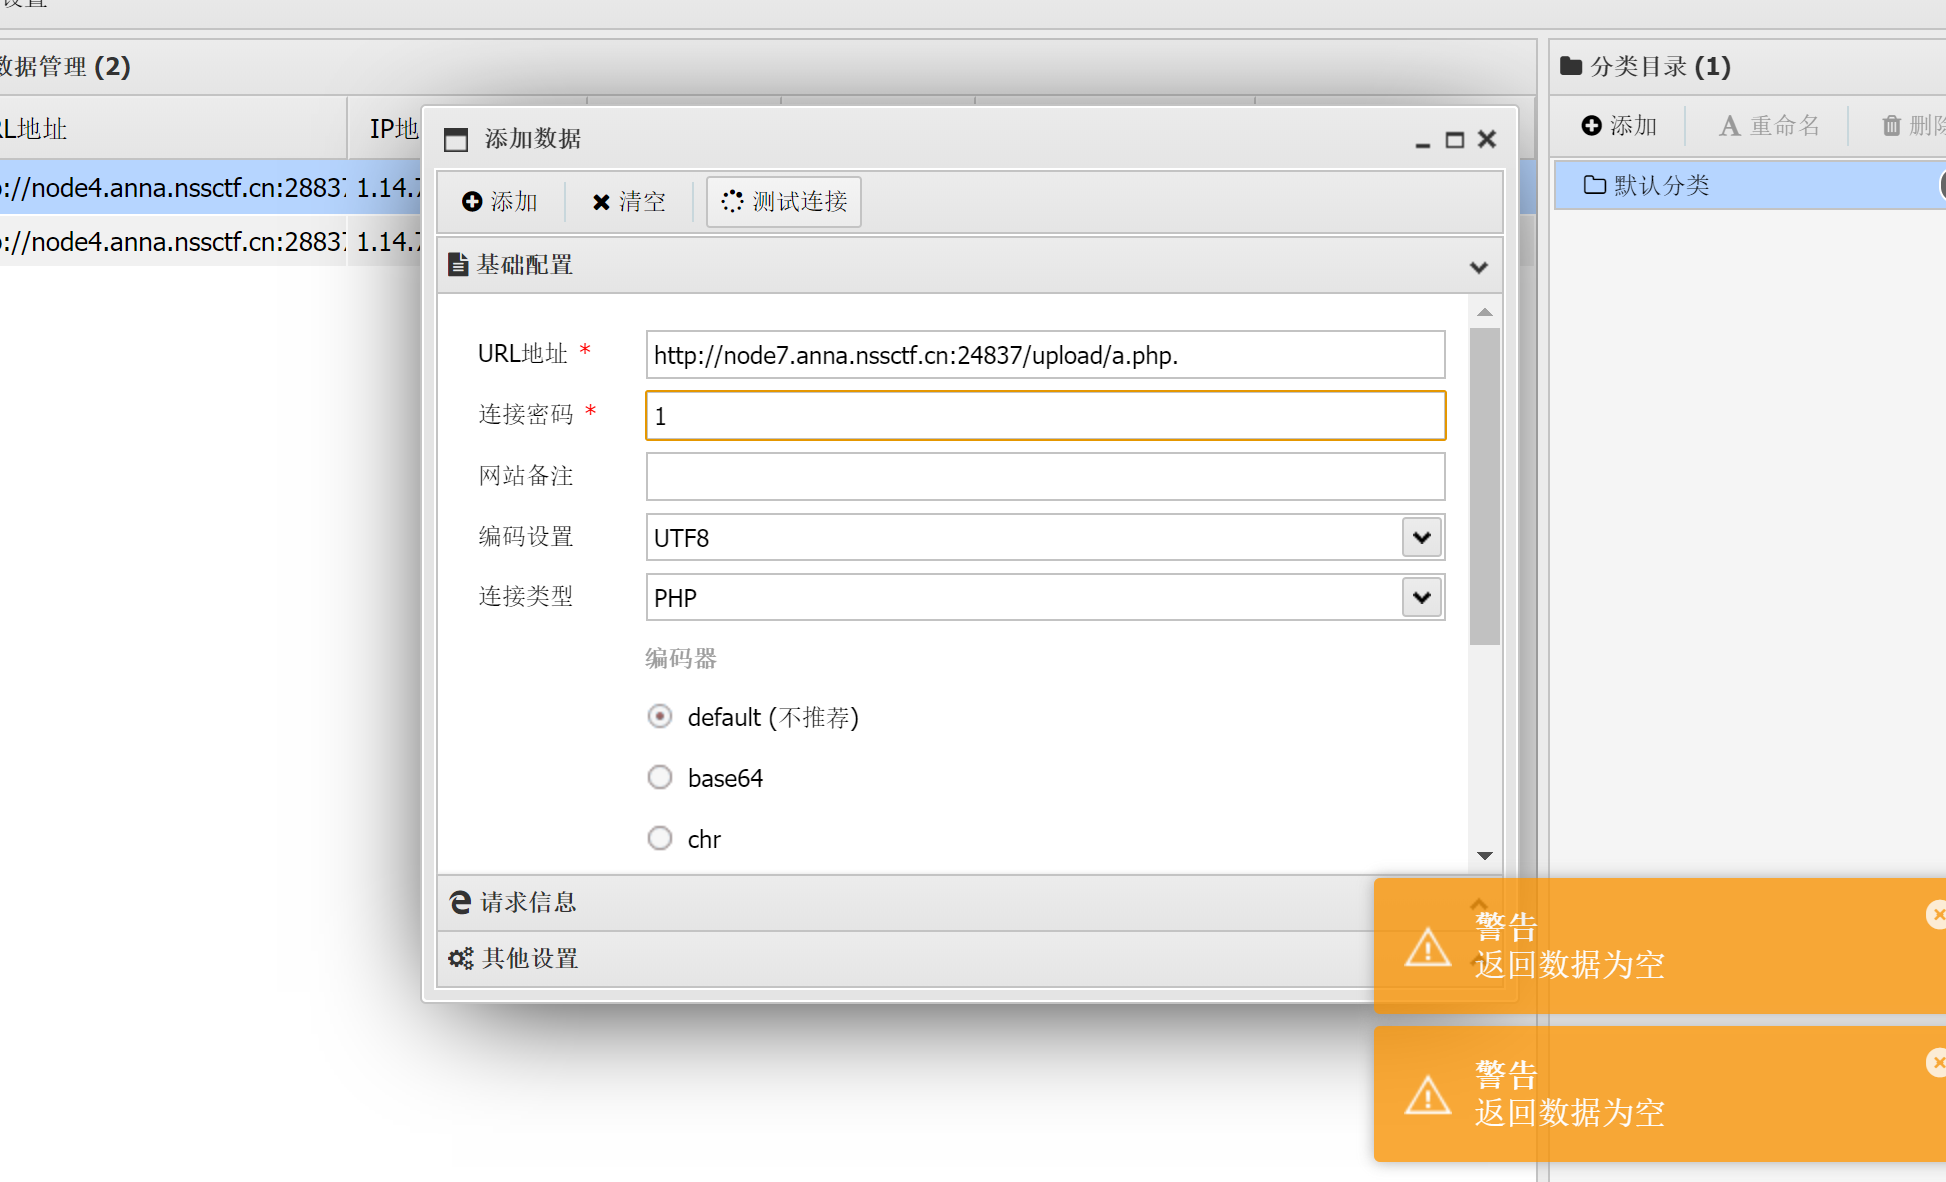
Task: Click the 清空 clear X icon
Action: pos(601,202)
